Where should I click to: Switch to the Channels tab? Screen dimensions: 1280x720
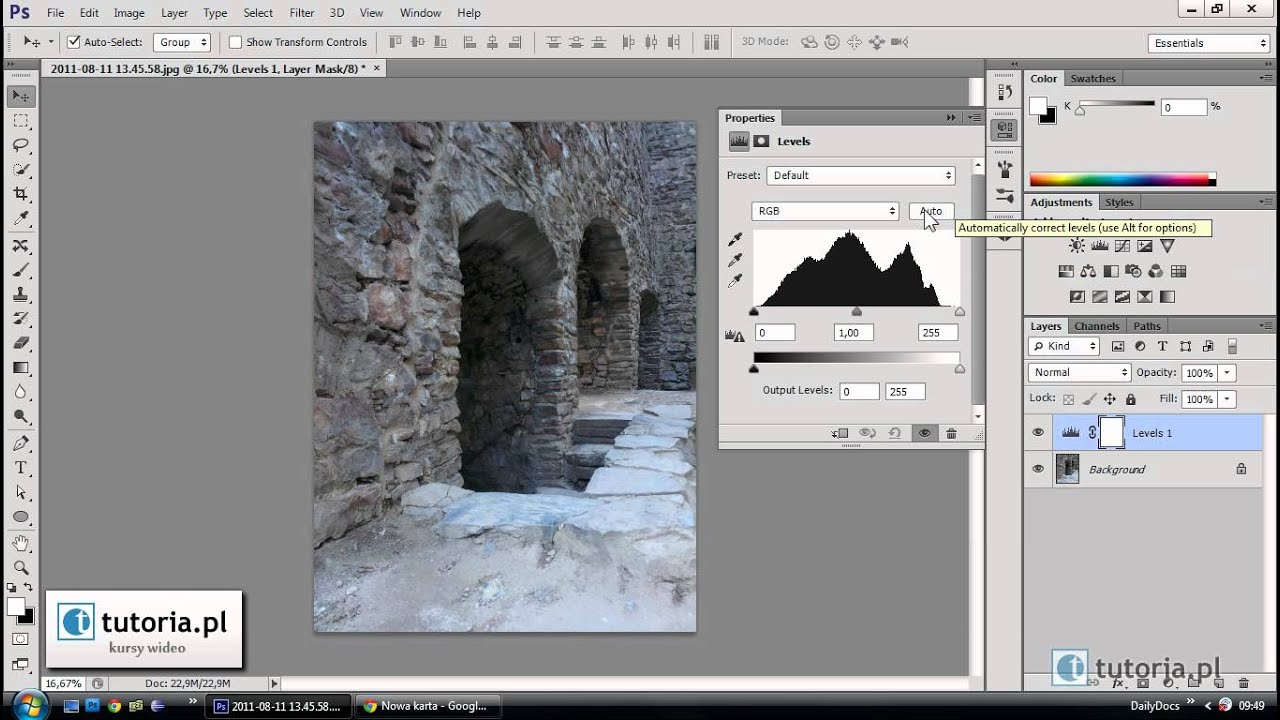[x=1097, y=326]
